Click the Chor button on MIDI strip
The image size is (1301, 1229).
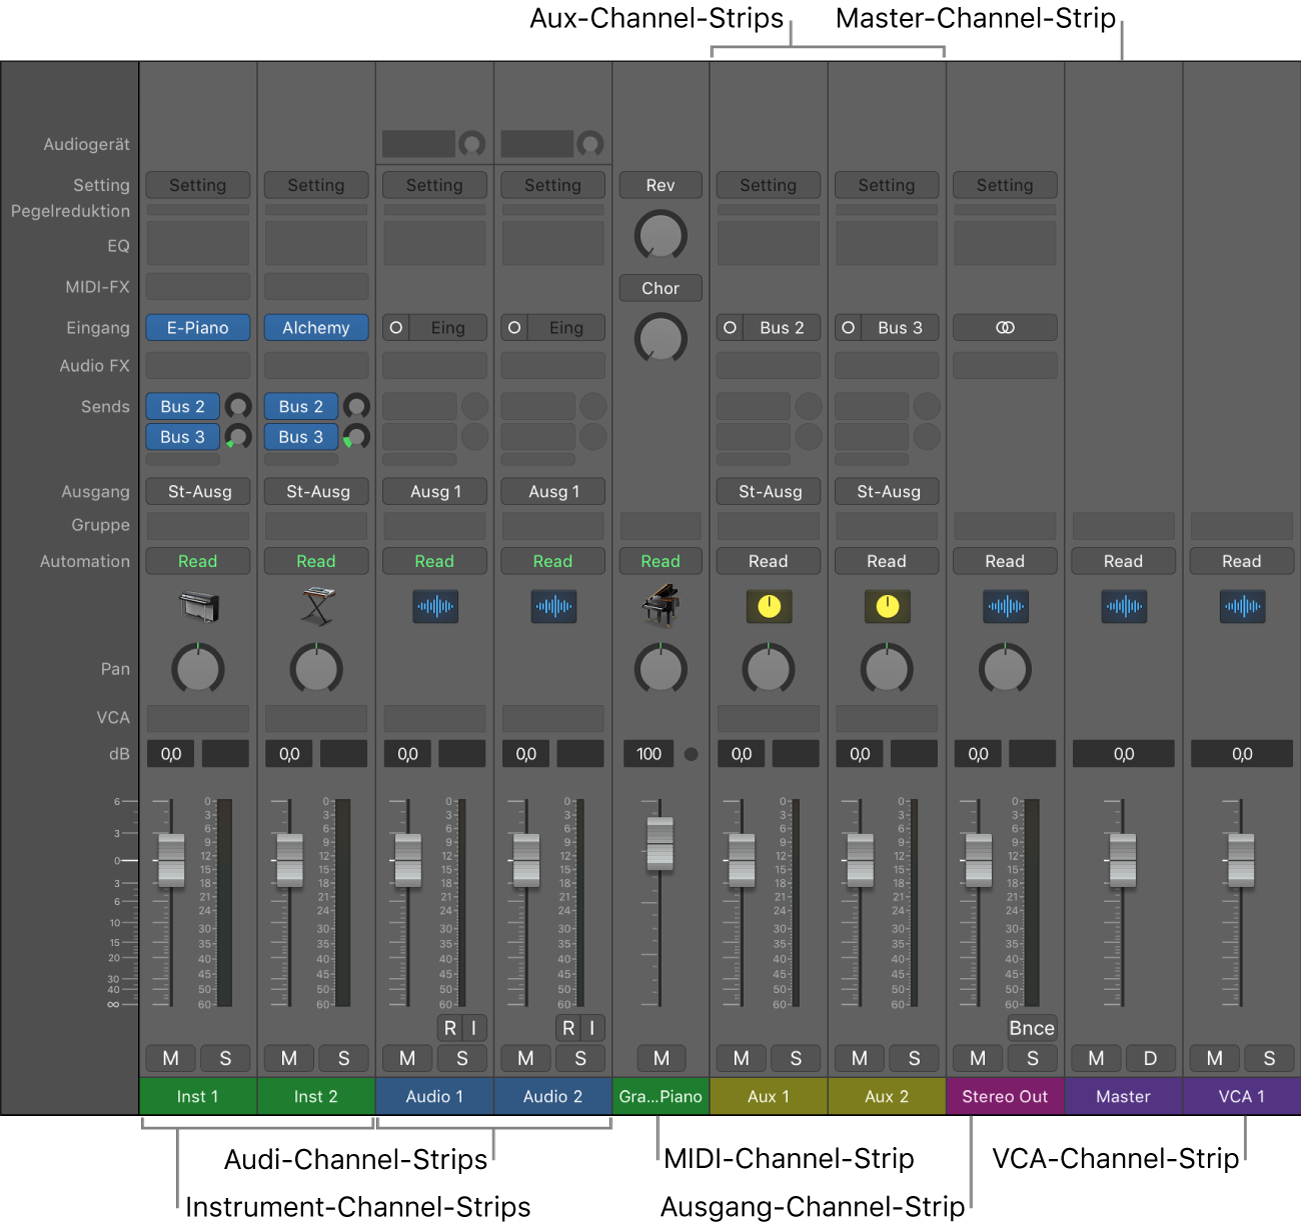660,288
